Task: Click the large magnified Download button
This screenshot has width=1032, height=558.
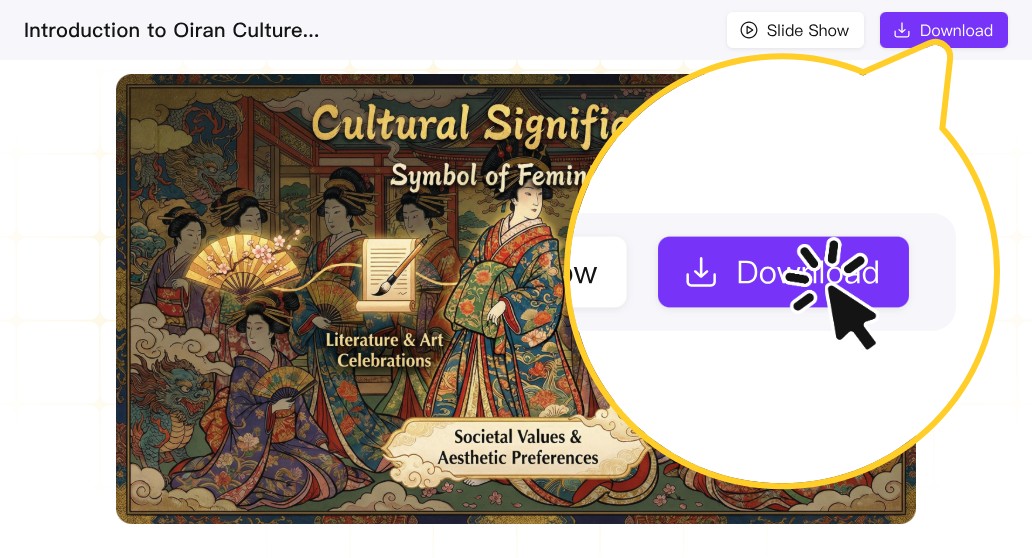Action: (782, 272)
